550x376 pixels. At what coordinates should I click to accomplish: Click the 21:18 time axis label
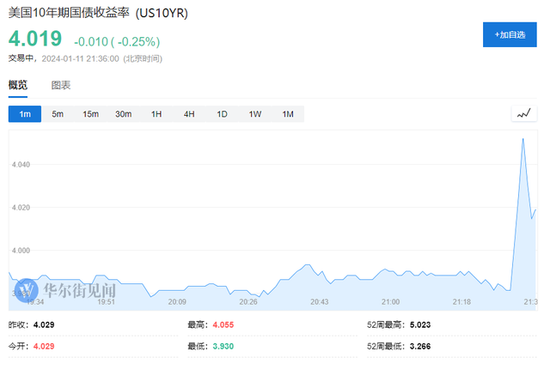tap(462, 302)
